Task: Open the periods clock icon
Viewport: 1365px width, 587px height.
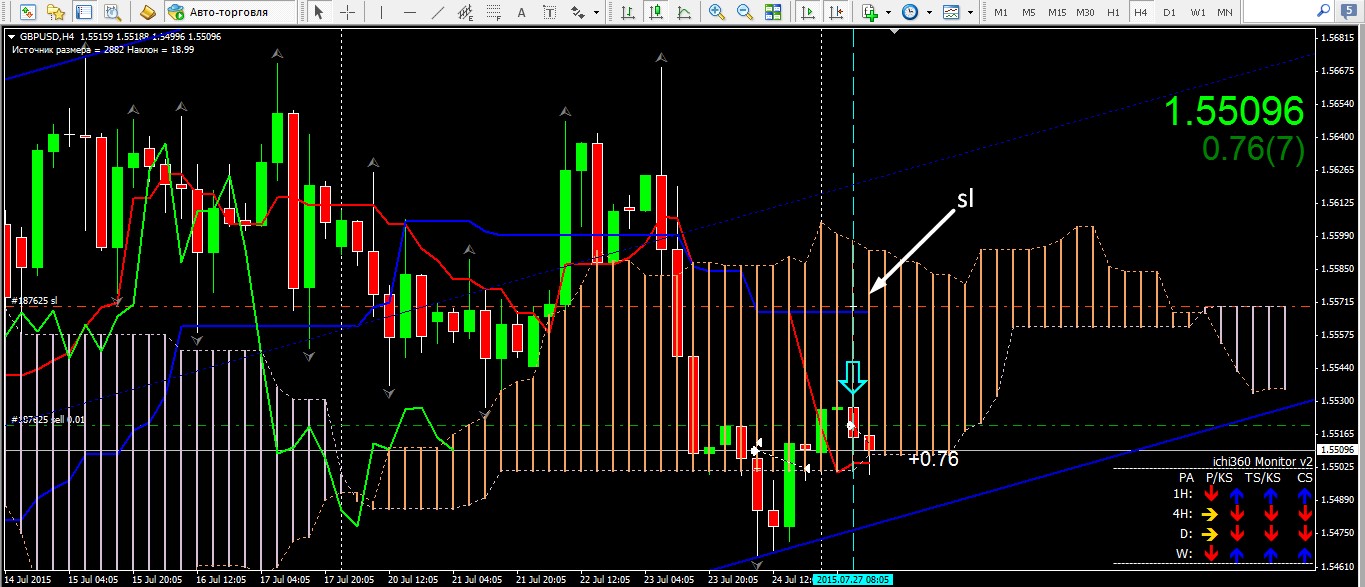Action: [910, 12]
